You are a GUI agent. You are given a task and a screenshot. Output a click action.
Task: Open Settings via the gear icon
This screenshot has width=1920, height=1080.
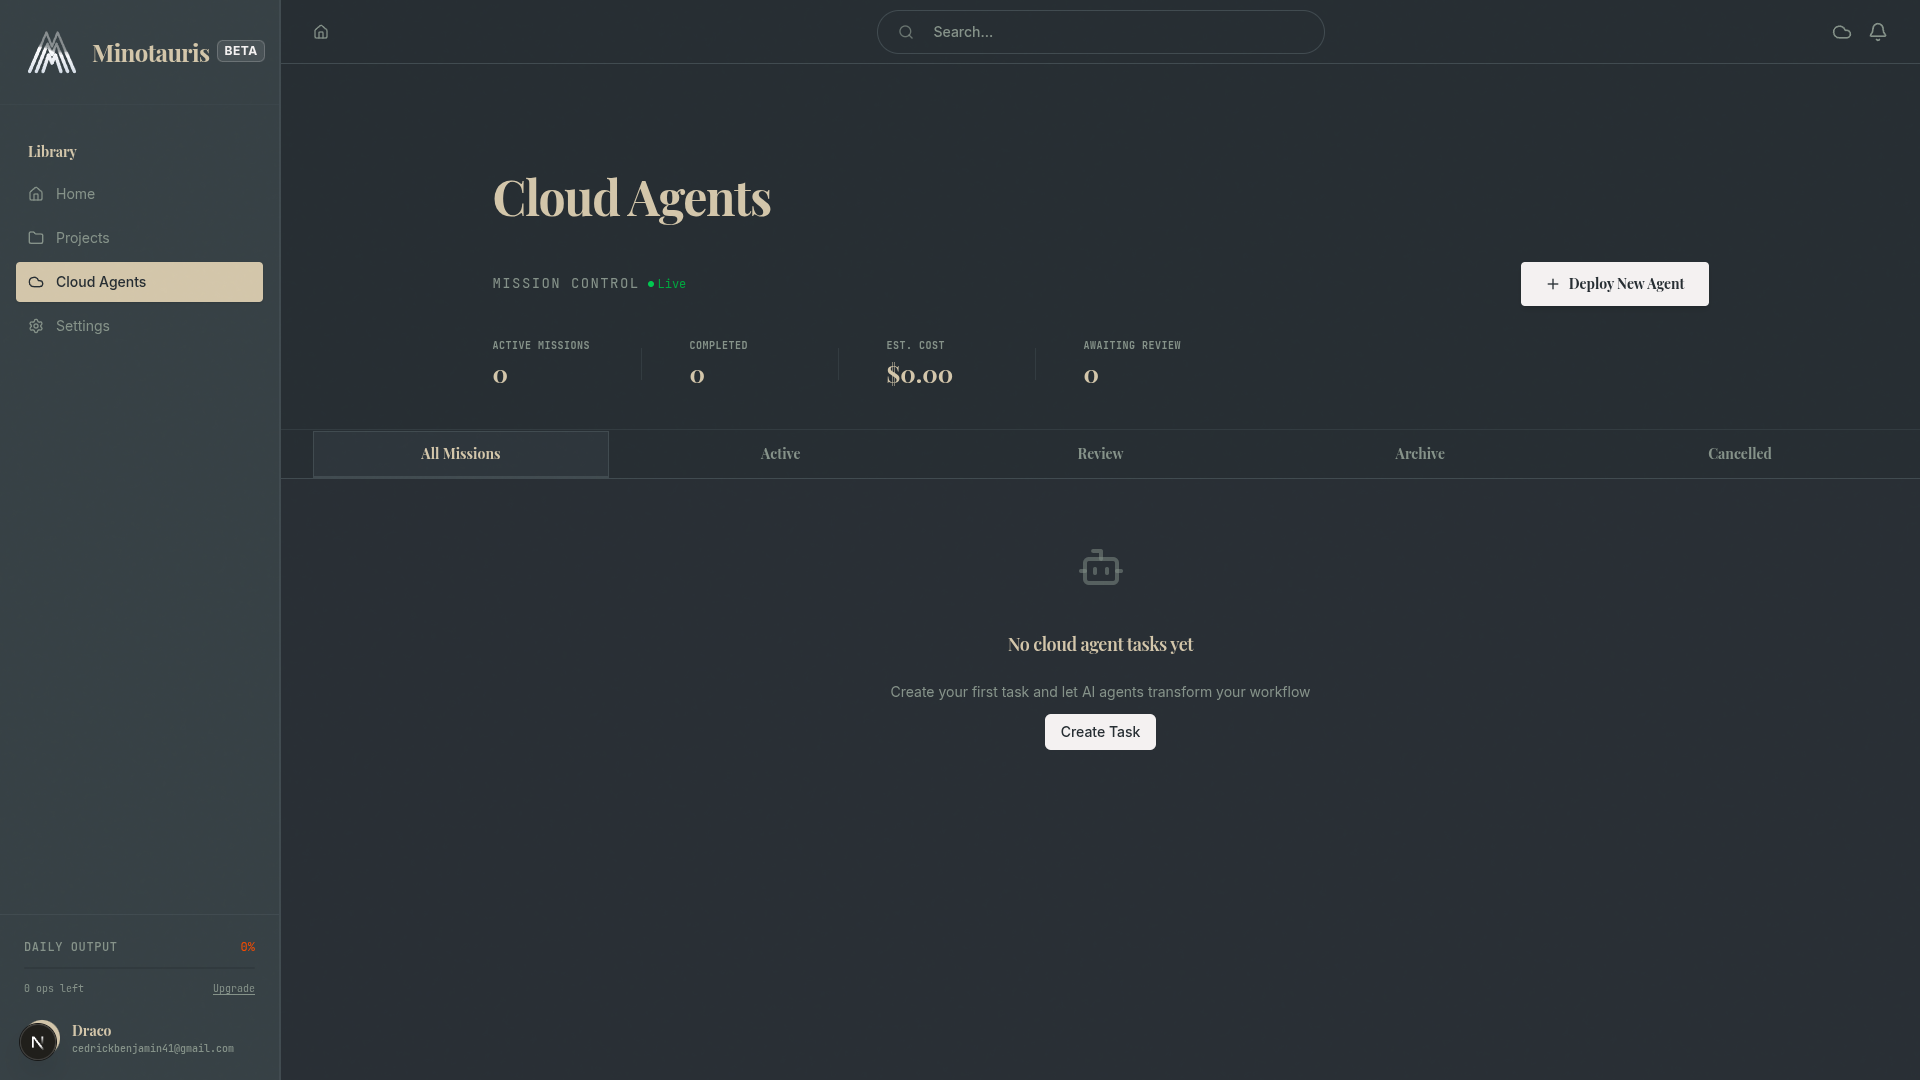coord(36,326)
